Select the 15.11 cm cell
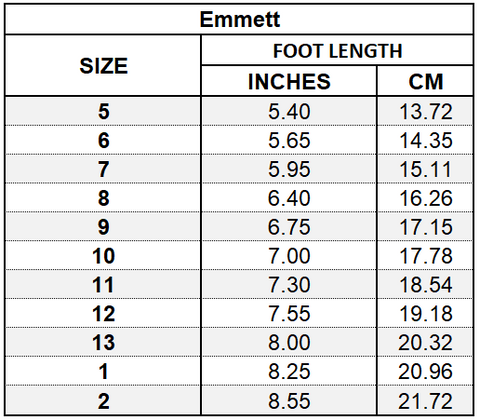The width and height of the screenshot is (480, 420). coord(426,169)
